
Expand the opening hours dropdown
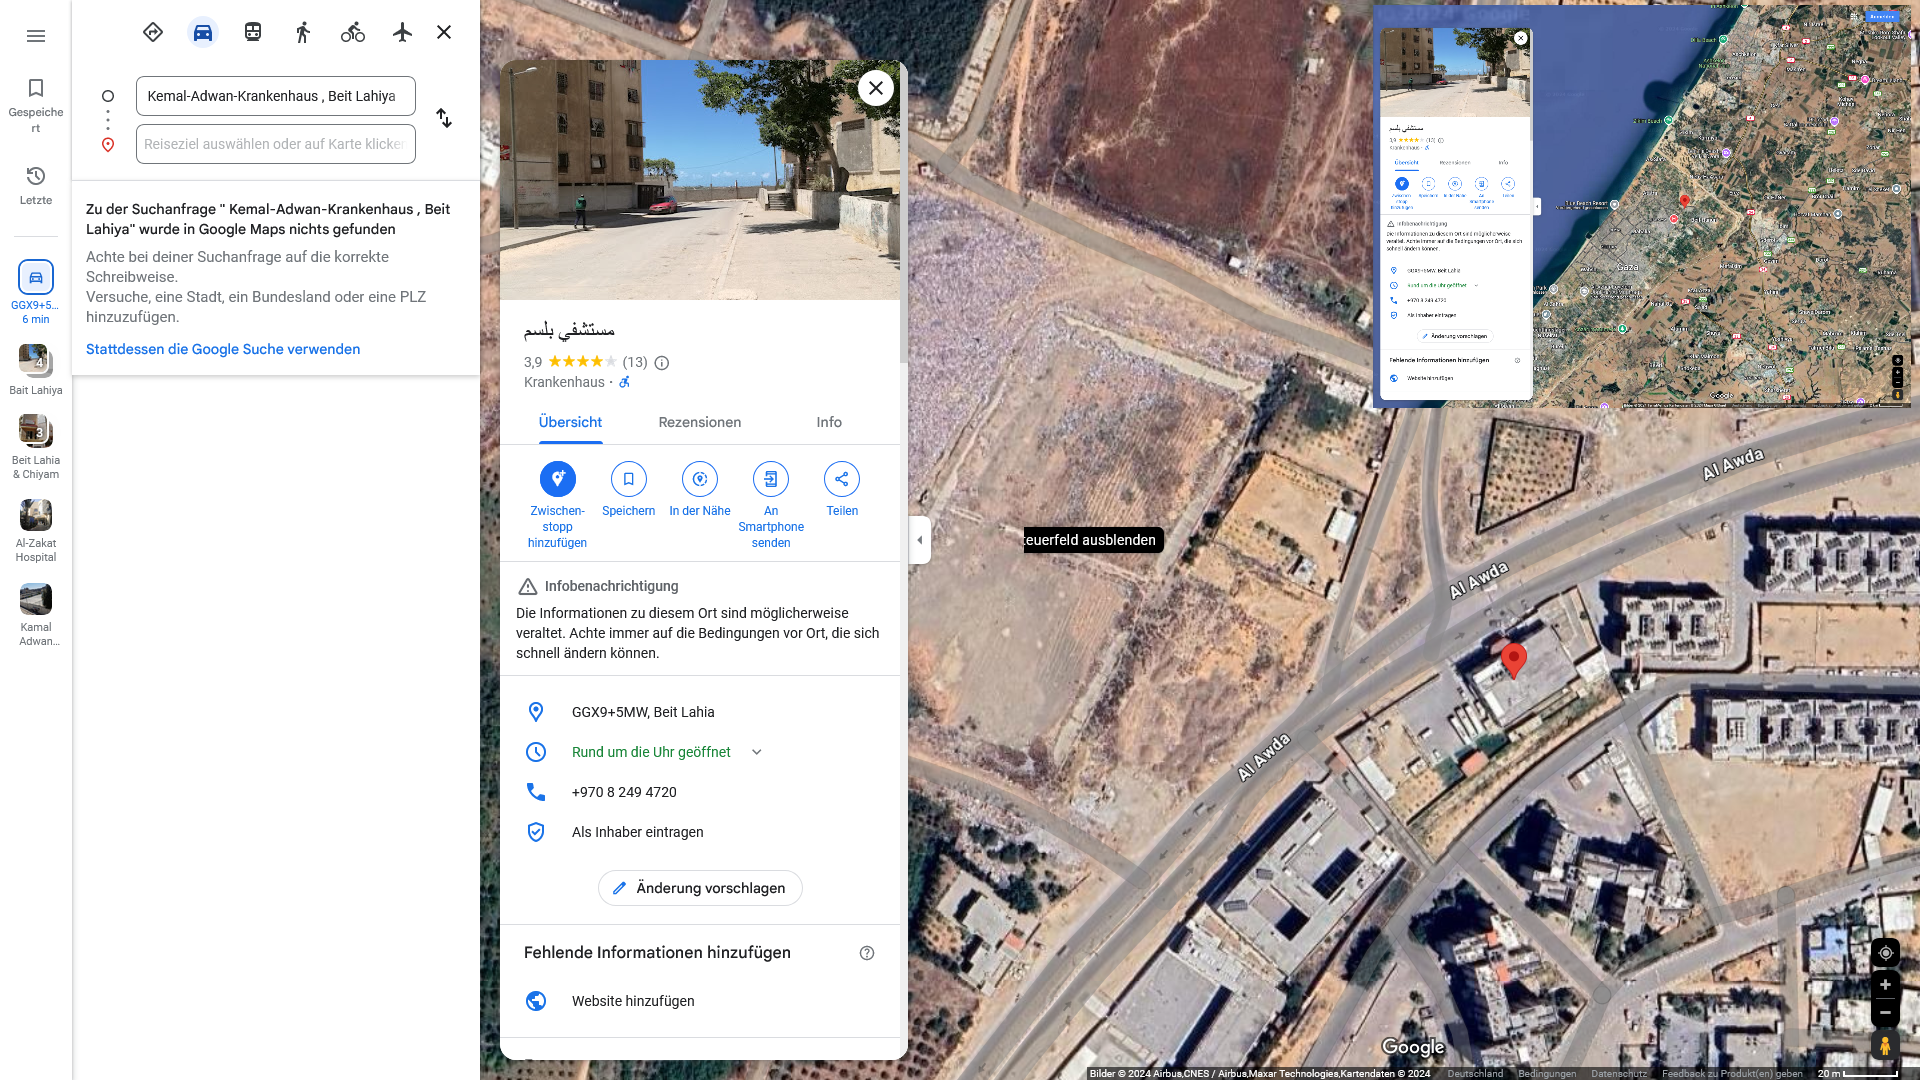click(x=757, y=752)
